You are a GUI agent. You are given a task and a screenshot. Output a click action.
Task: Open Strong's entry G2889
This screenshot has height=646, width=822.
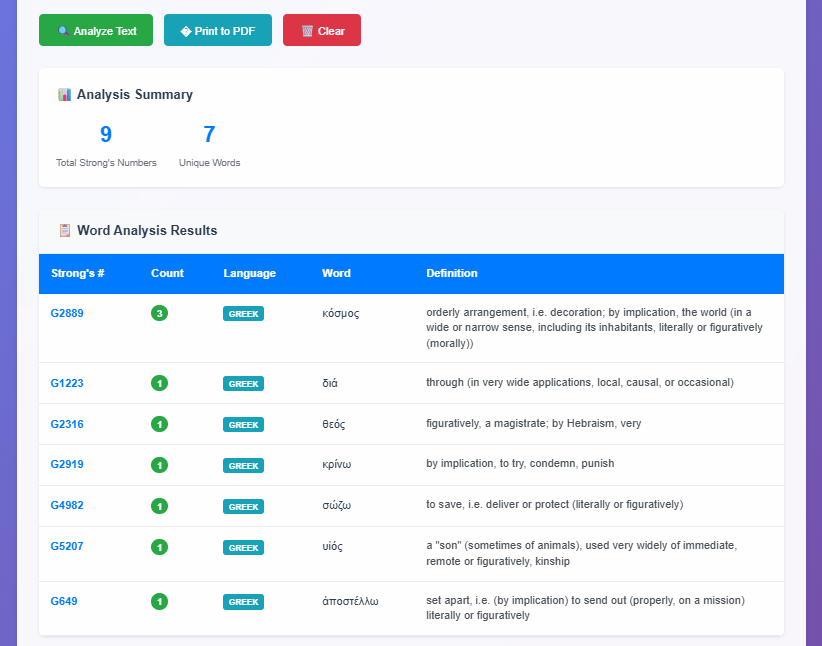point(66,313)
